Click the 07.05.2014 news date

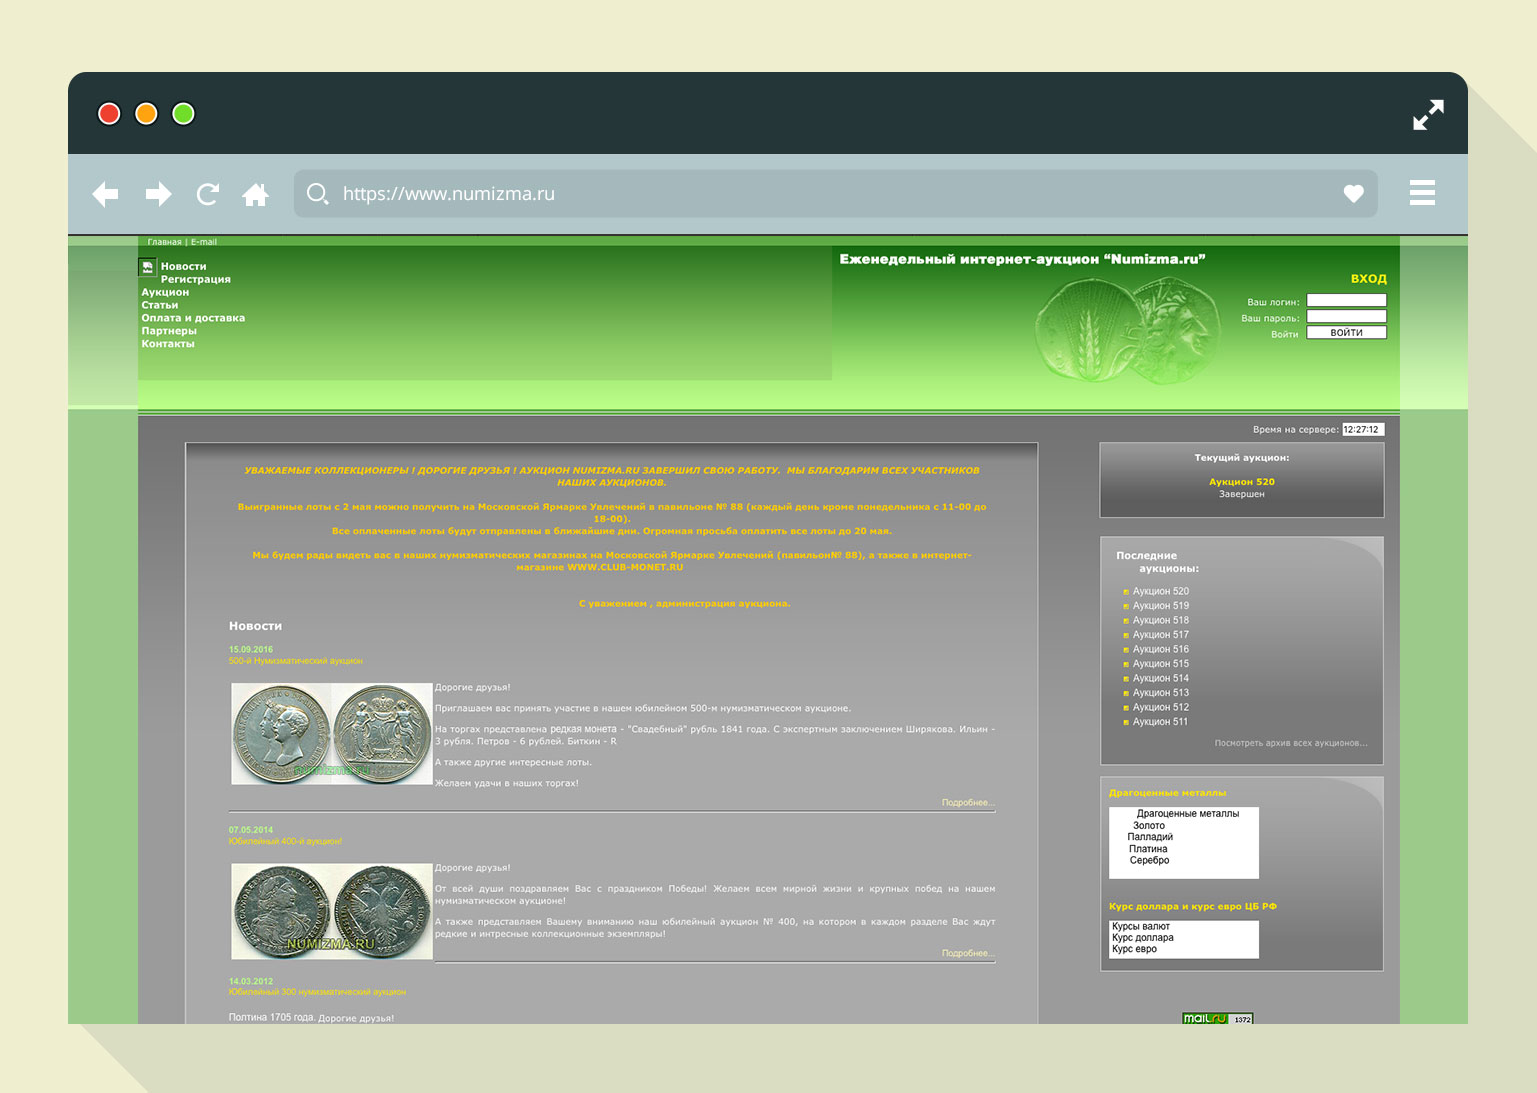[251, 830]
